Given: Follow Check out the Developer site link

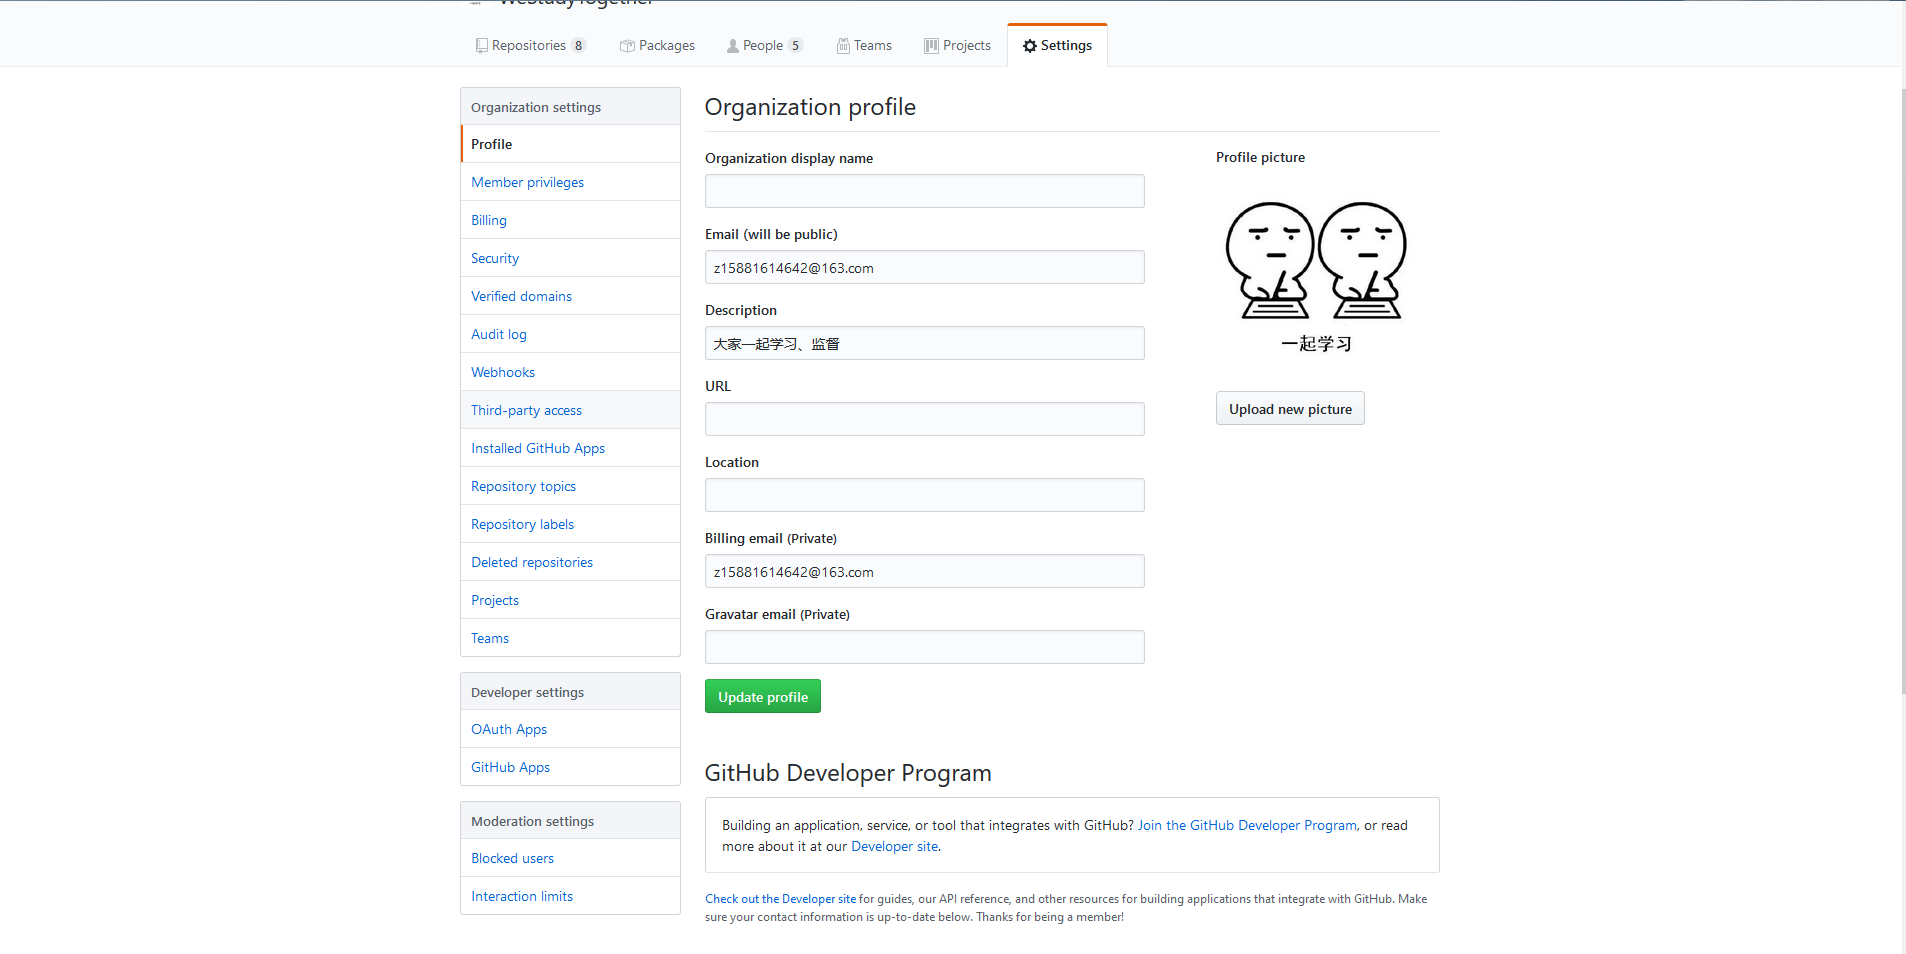Looking at the screenshot, I should (x=780, y=899).
